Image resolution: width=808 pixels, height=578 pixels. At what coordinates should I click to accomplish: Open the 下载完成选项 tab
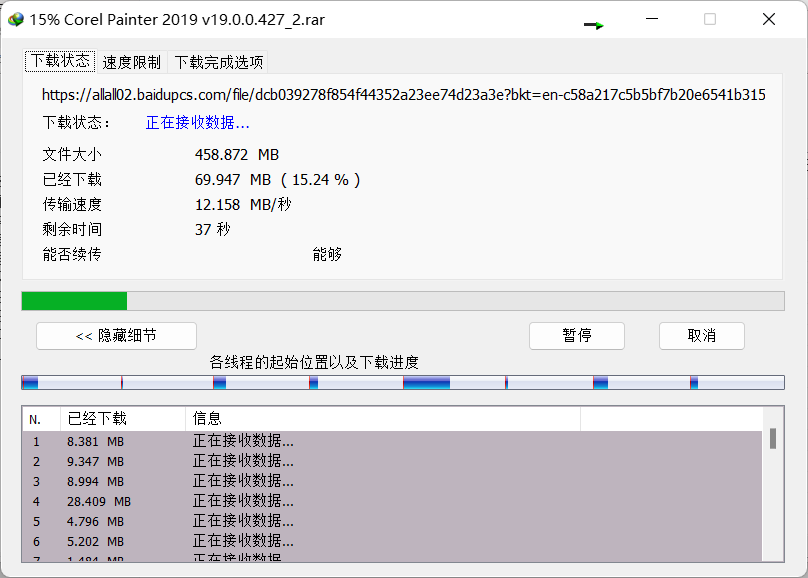tap(219, 62)
